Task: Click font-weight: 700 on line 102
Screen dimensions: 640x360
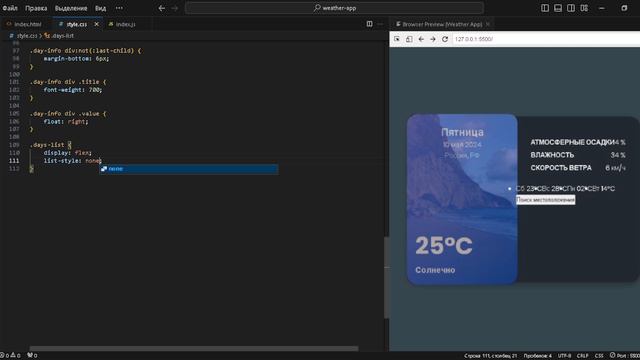Action: tap(73, 90)
